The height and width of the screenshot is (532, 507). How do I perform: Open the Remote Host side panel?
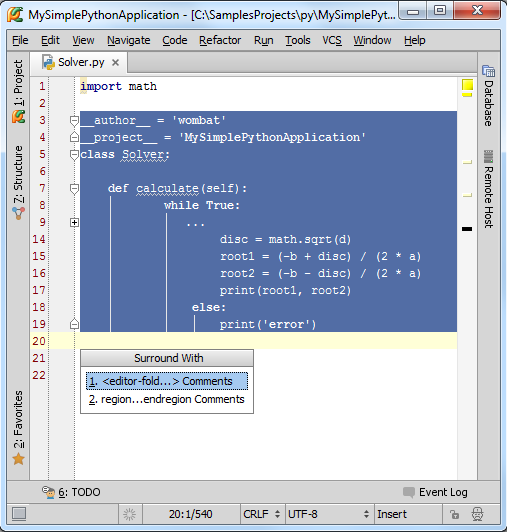point(489,189)
